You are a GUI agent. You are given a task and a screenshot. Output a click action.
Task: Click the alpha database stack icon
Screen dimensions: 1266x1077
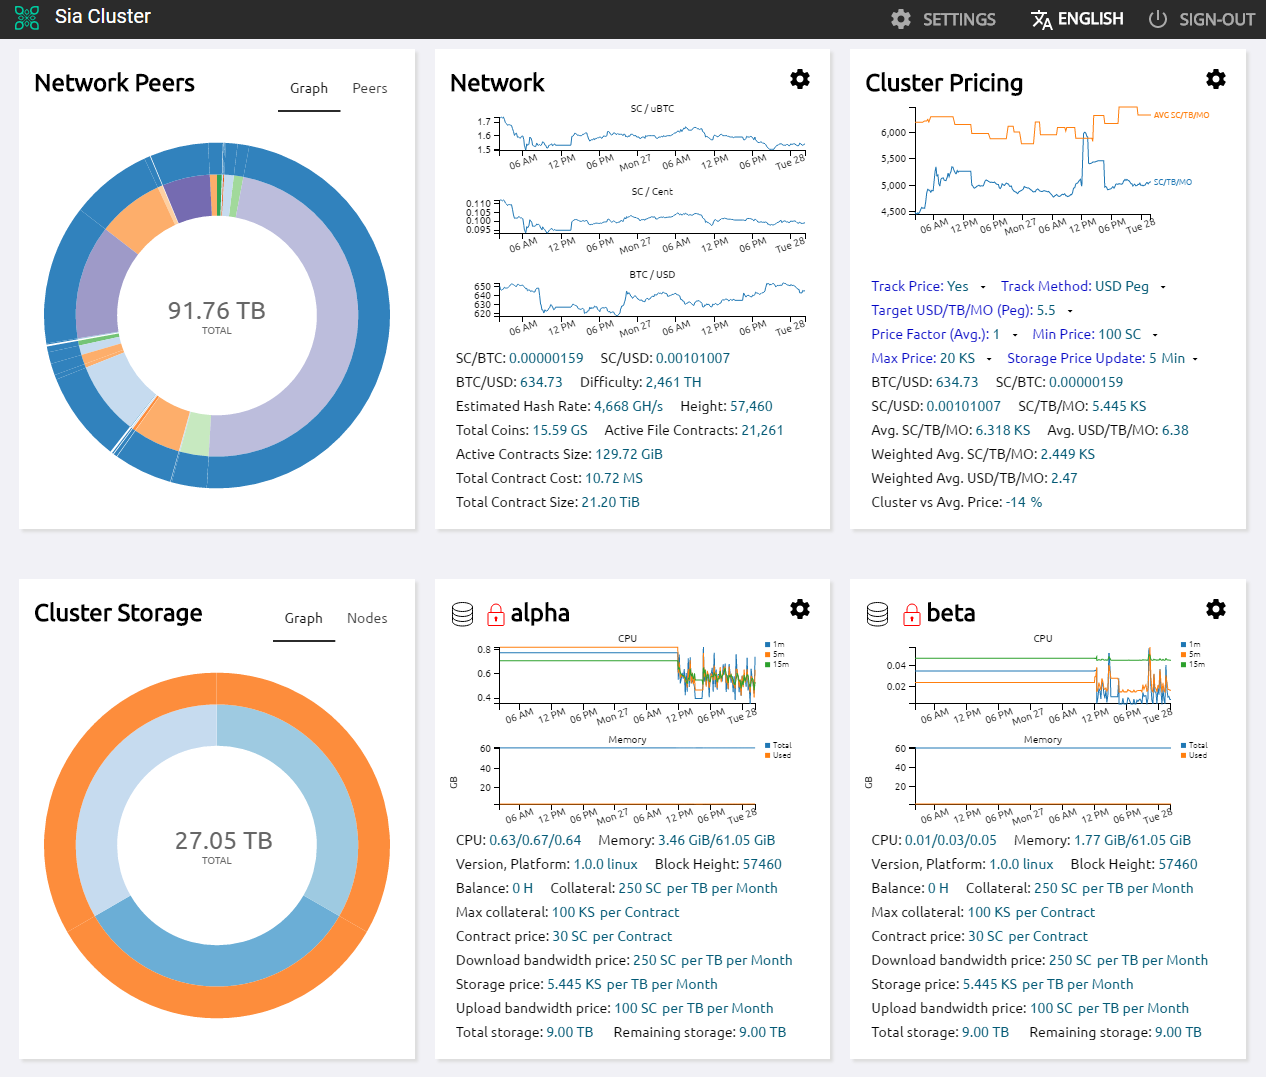click(x=463, y=614)
